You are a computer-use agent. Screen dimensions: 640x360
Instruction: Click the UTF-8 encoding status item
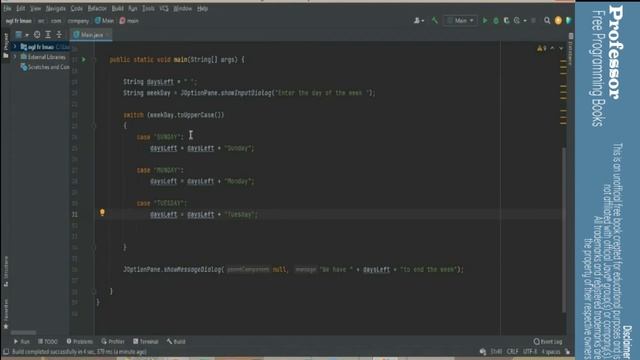[530, 351]
